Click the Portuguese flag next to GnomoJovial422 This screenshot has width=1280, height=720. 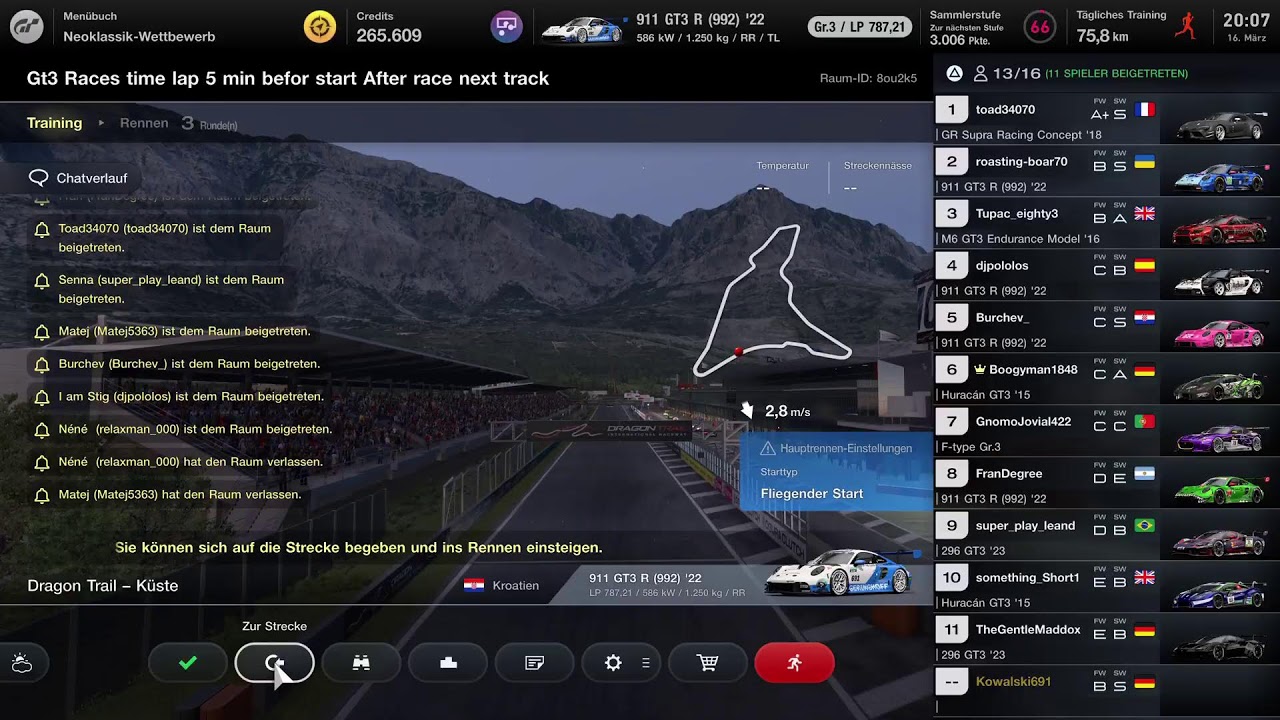coord(1145,422)
